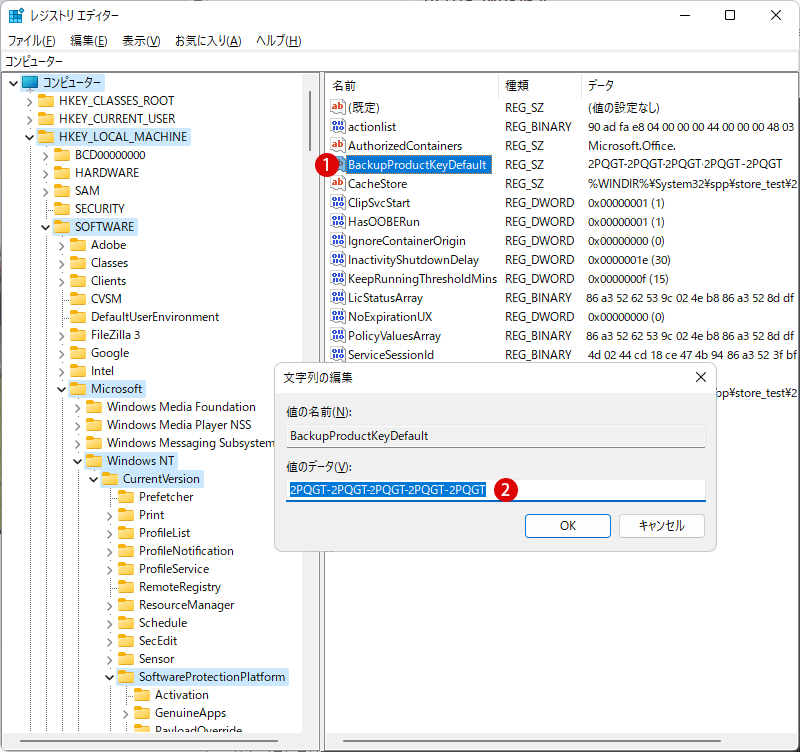This screenshot has height=752, width=800.
Task: Collapse the Microsoft key
Action: [x=62, y=389]
